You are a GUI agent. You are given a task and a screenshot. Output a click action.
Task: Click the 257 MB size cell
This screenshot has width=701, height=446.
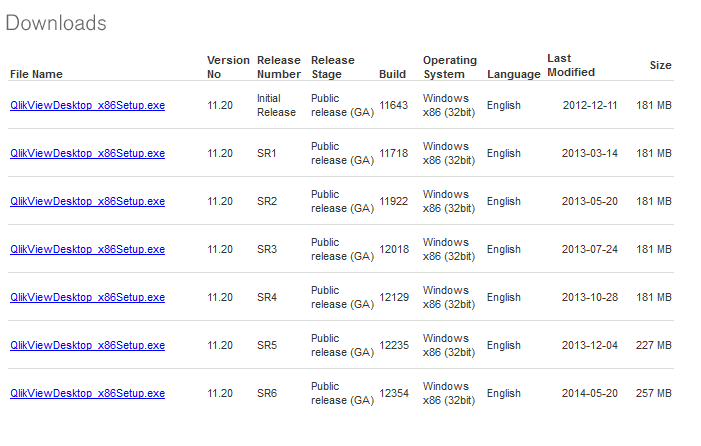pos(654,394)
